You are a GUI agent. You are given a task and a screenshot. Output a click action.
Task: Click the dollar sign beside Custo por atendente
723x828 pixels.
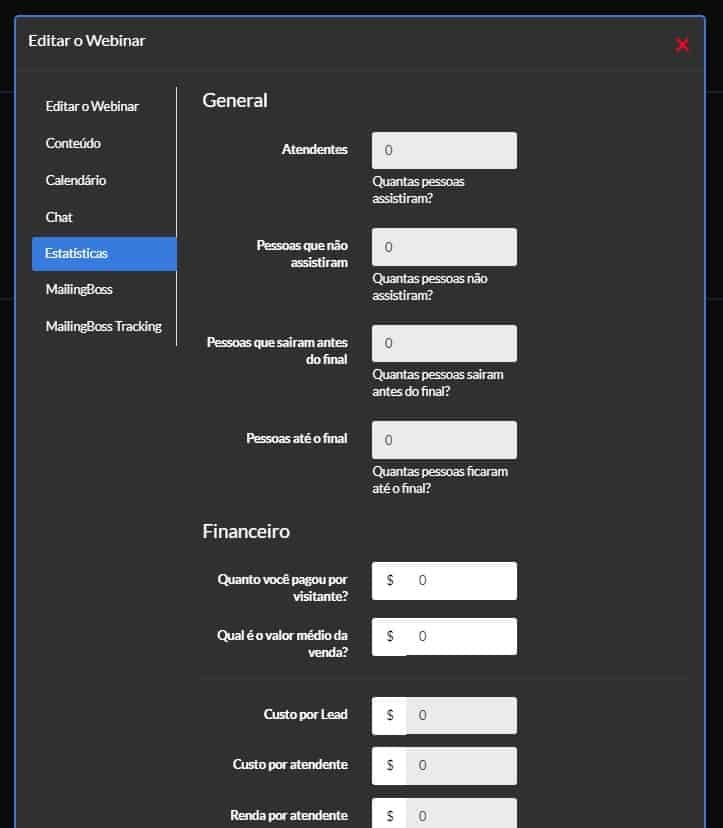click(390, 766)
